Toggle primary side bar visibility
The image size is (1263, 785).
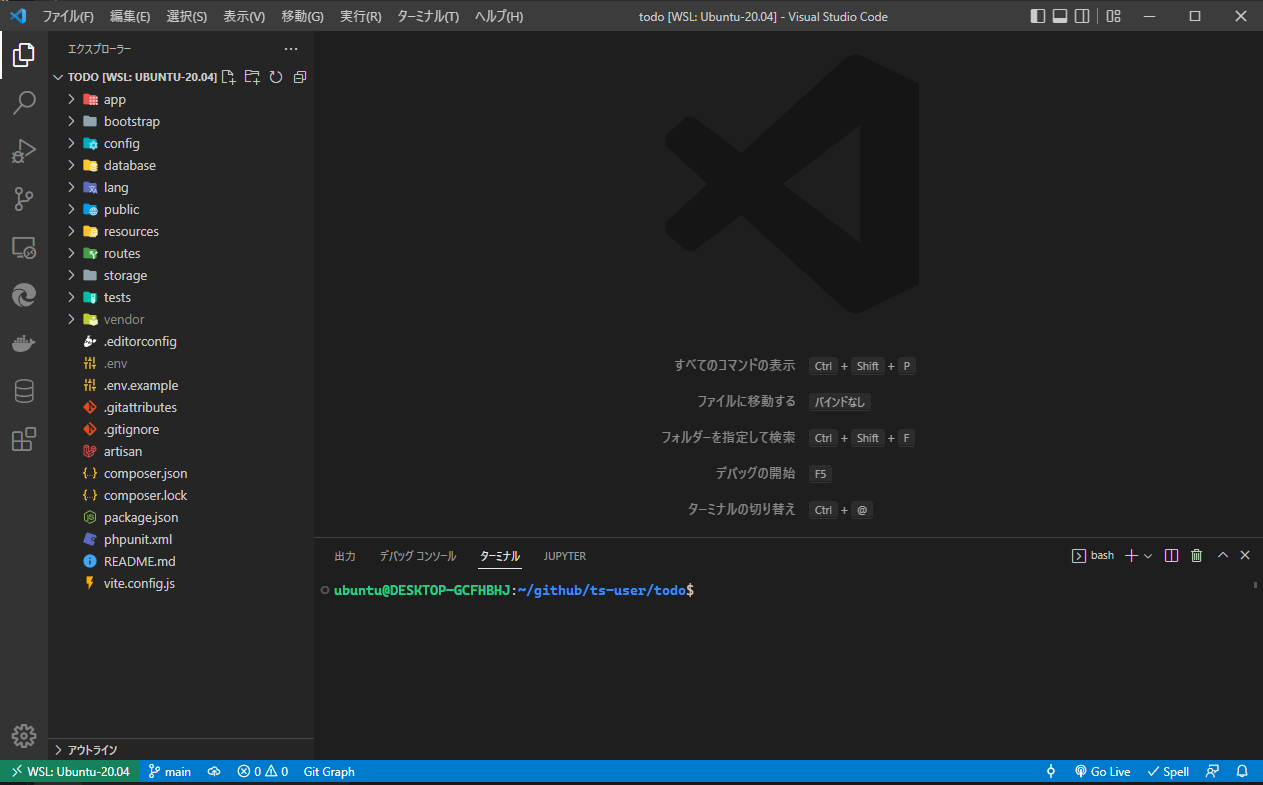pos(1037,16)
